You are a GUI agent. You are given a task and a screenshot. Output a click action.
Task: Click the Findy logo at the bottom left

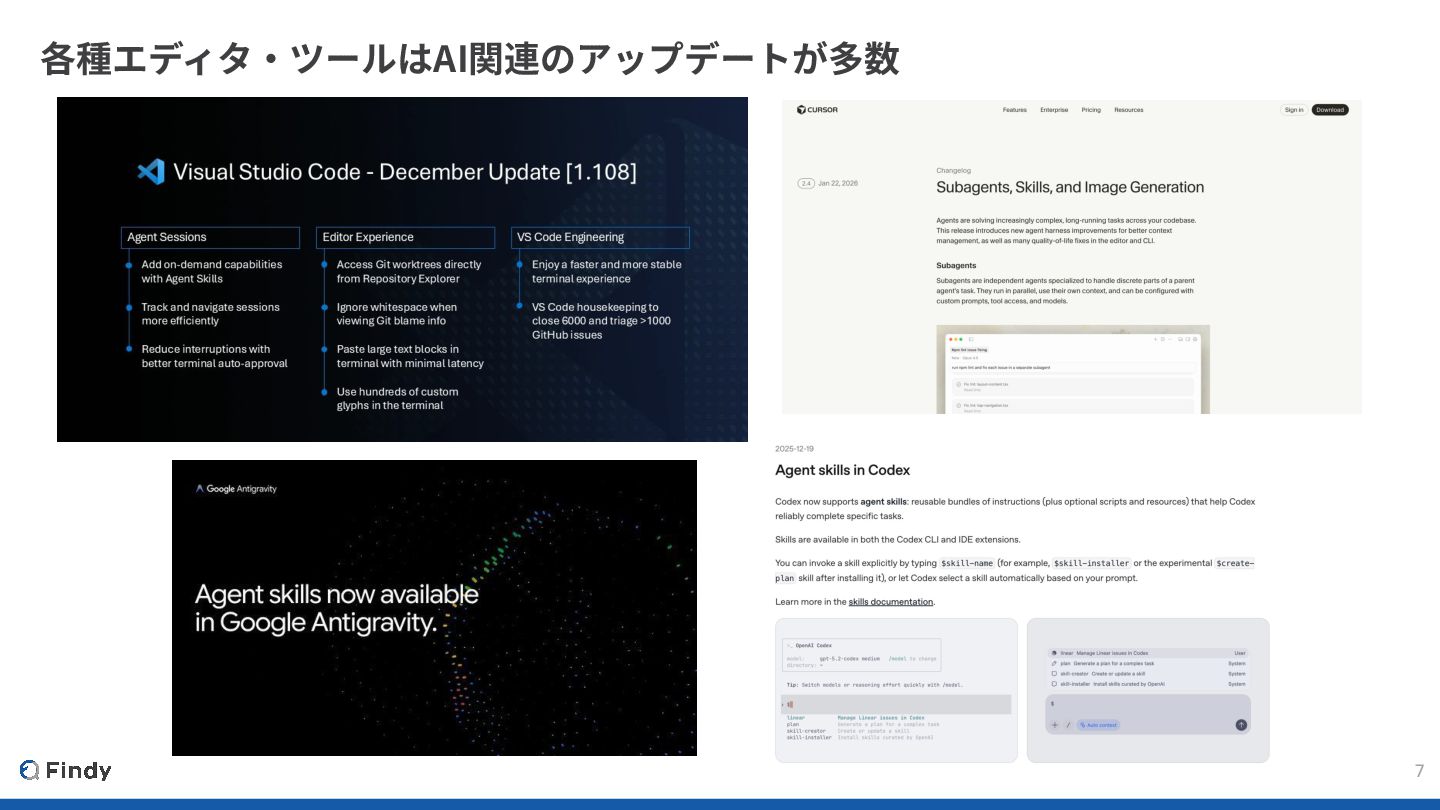coord(65,770)
